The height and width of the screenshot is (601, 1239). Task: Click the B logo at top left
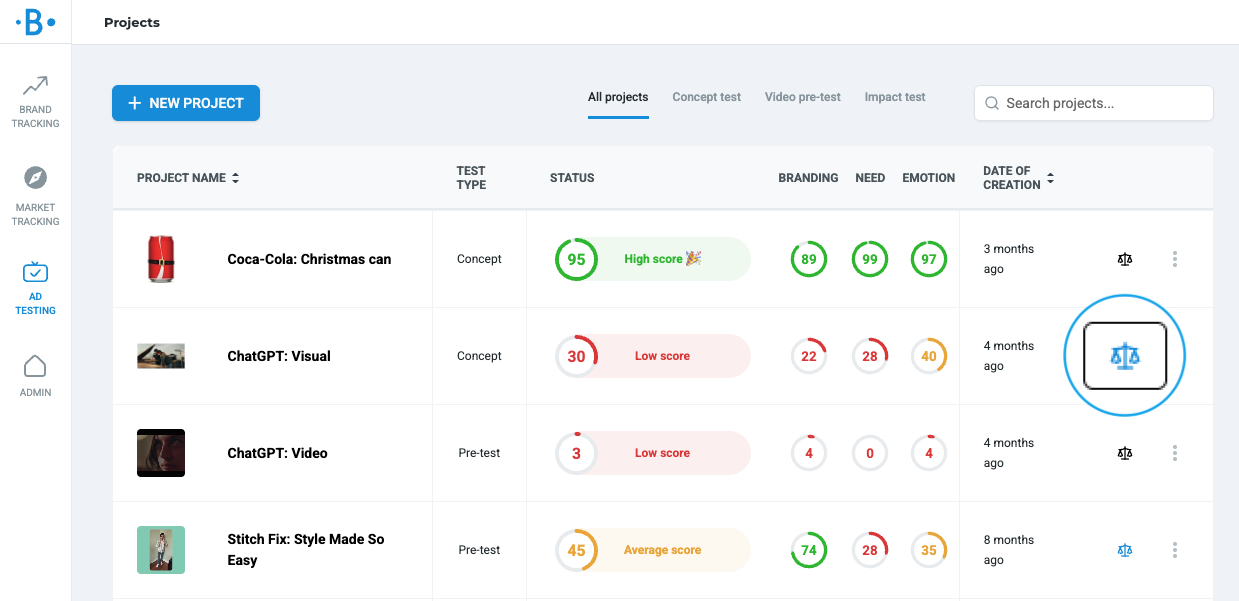point(35,22)
